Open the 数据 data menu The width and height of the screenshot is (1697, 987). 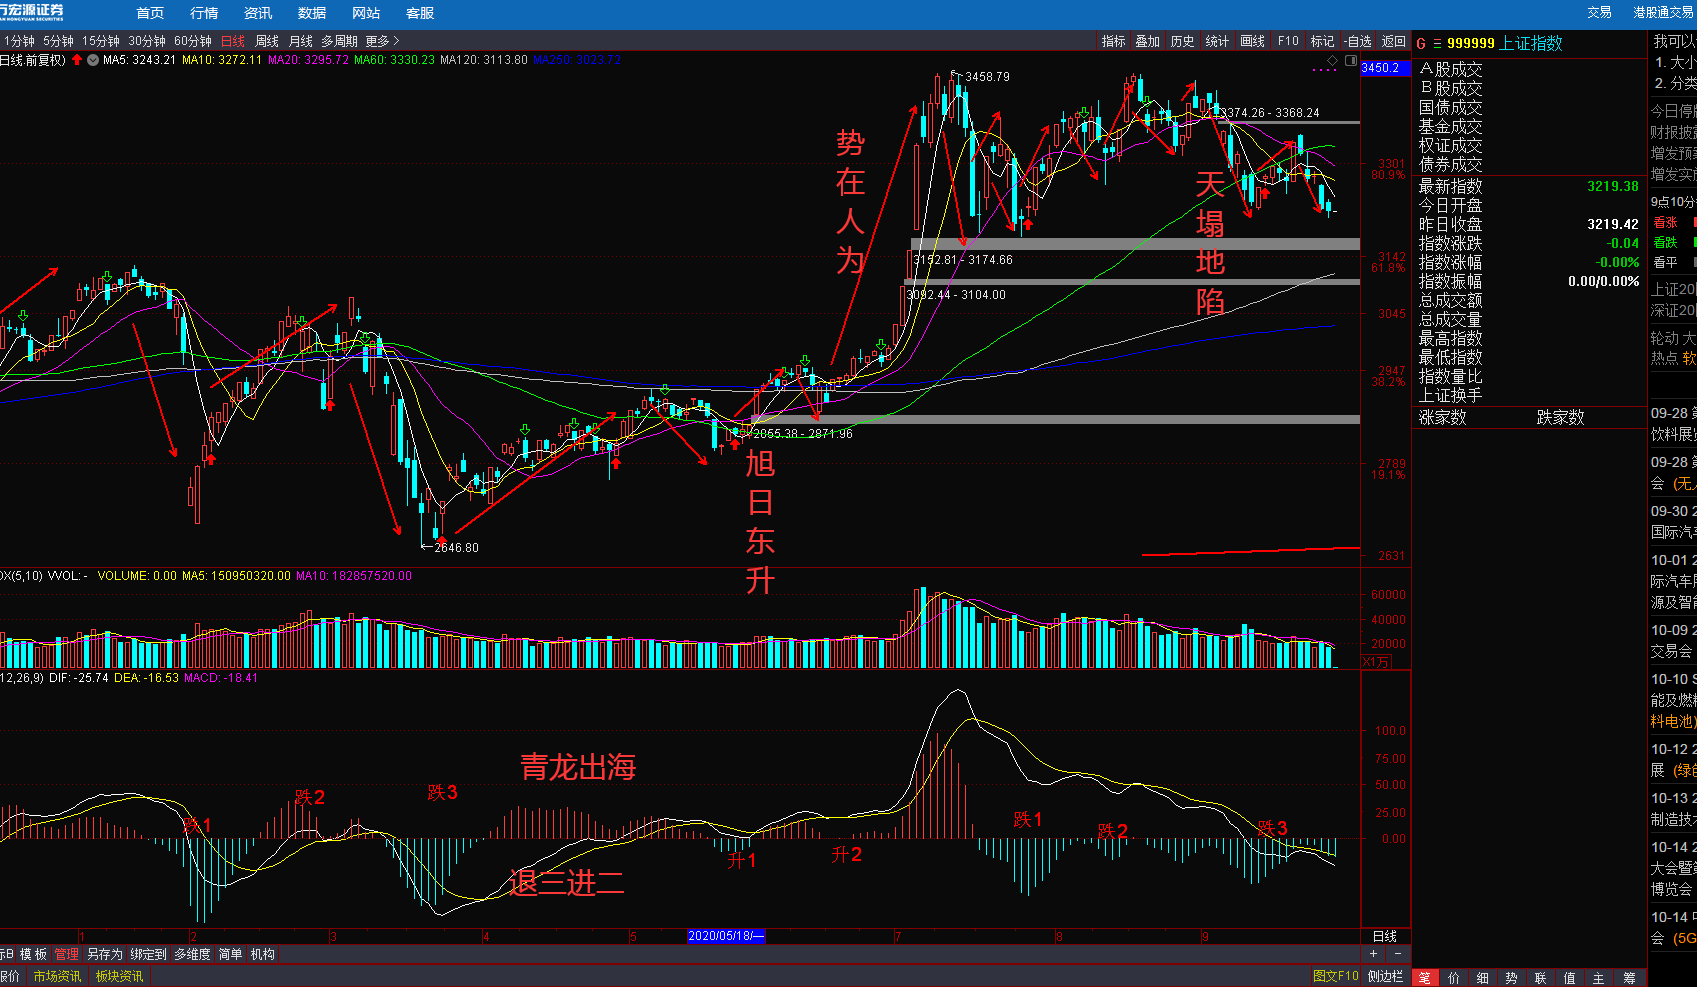[x=312, y=13]
